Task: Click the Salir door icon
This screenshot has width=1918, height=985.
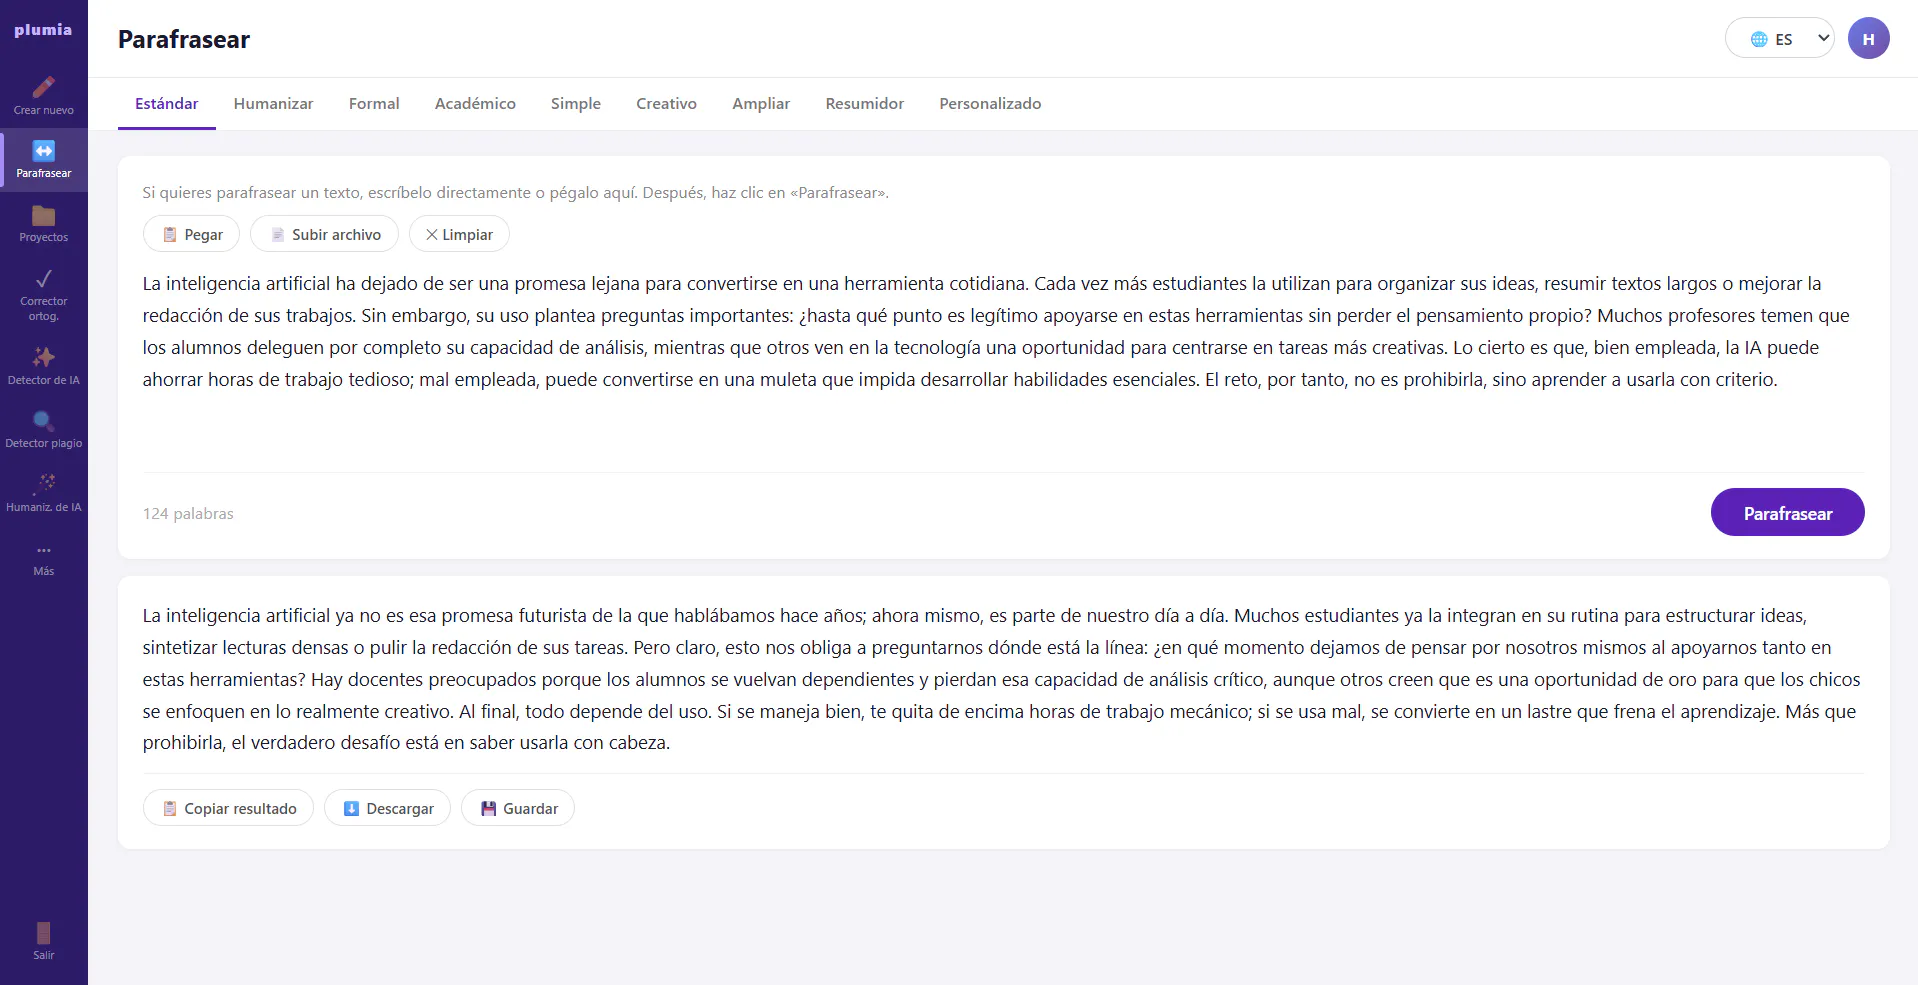Action: point(43,933)
